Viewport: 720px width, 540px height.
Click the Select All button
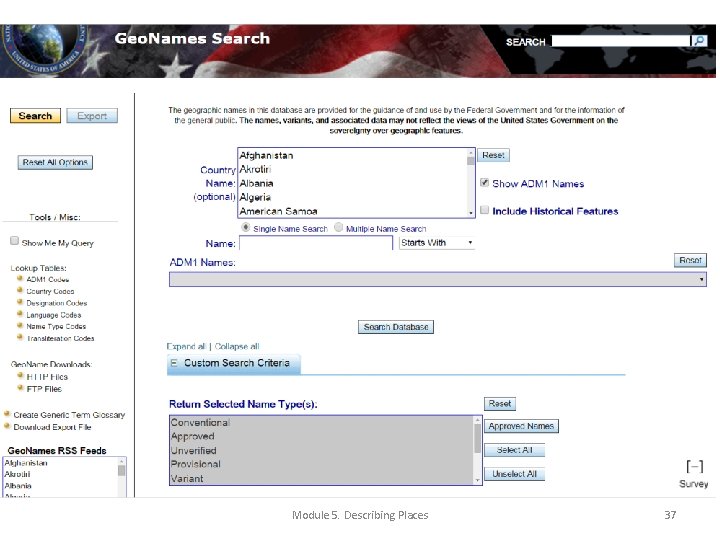pyautogui.click(x=514, y=450)
